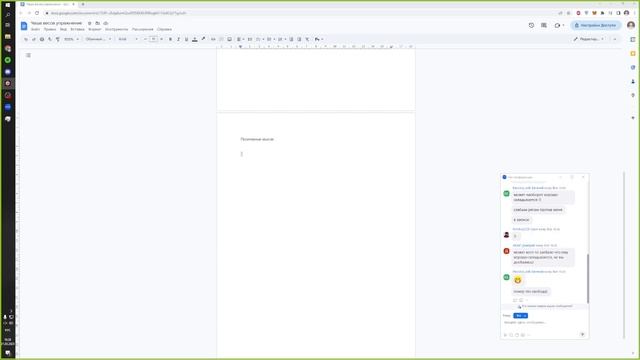Open a new browser tab with plus
Screen dimensions: 640x360
click(83, 4)
